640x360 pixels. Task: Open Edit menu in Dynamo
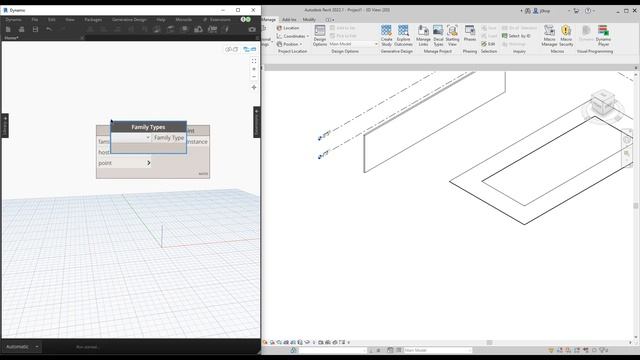pyautogui.click(x=51, y=20)
